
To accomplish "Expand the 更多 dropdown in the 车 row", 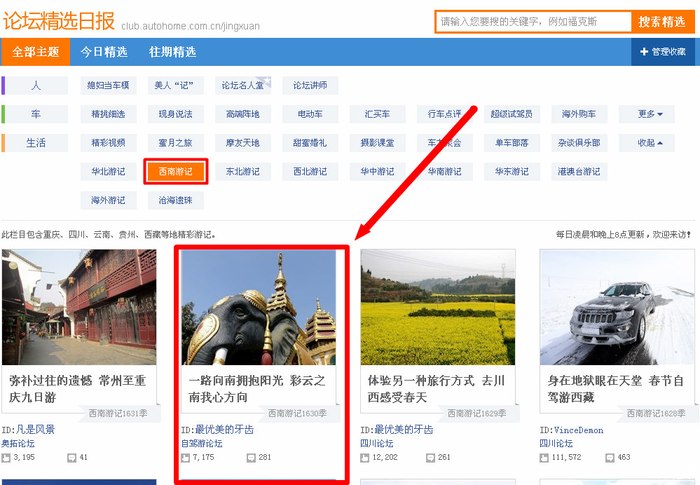I will click(x=650, y=114).
